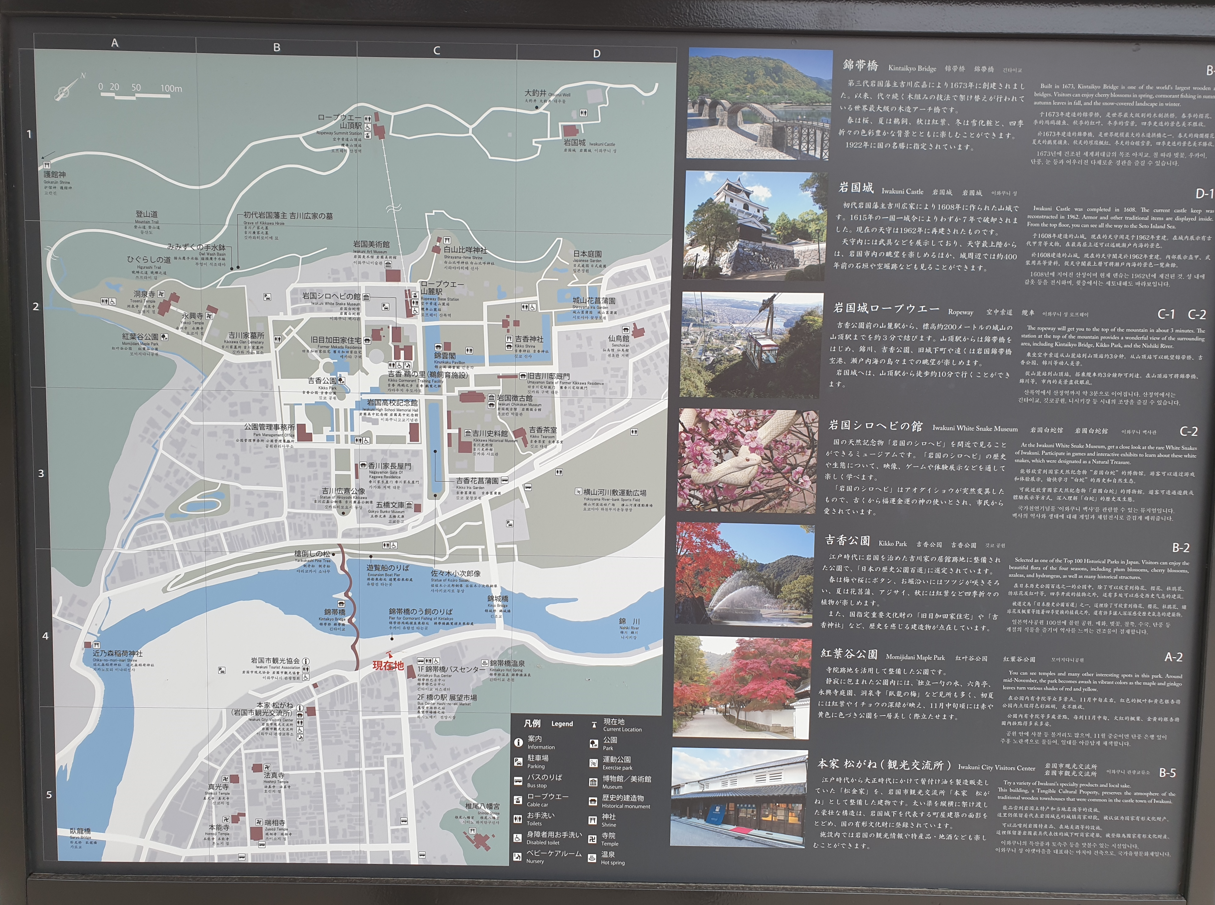Select the Parking icon in the legend
1215x905 pixels.
(519, 761)
